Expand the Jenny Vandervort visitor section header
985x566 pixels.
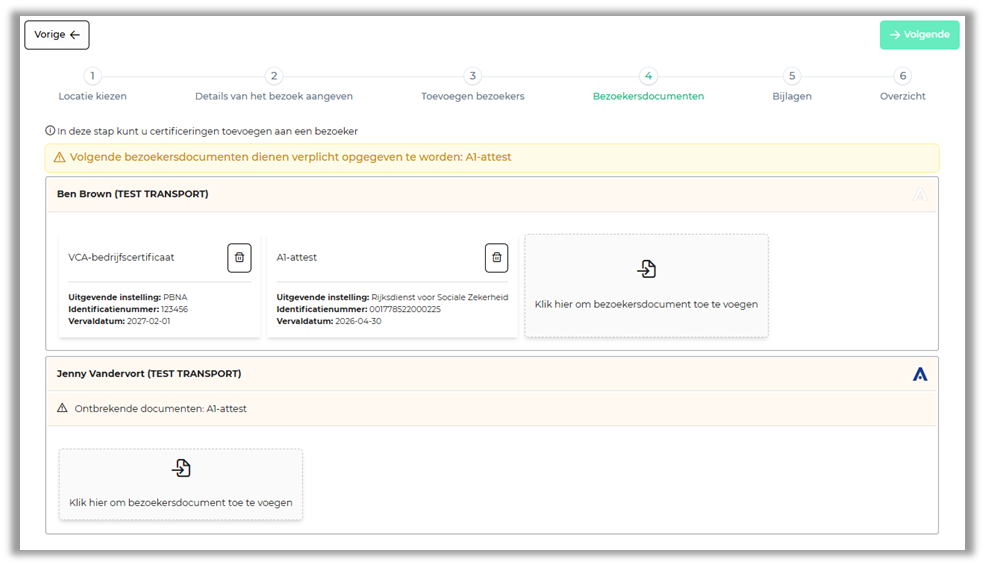(400, 374)
